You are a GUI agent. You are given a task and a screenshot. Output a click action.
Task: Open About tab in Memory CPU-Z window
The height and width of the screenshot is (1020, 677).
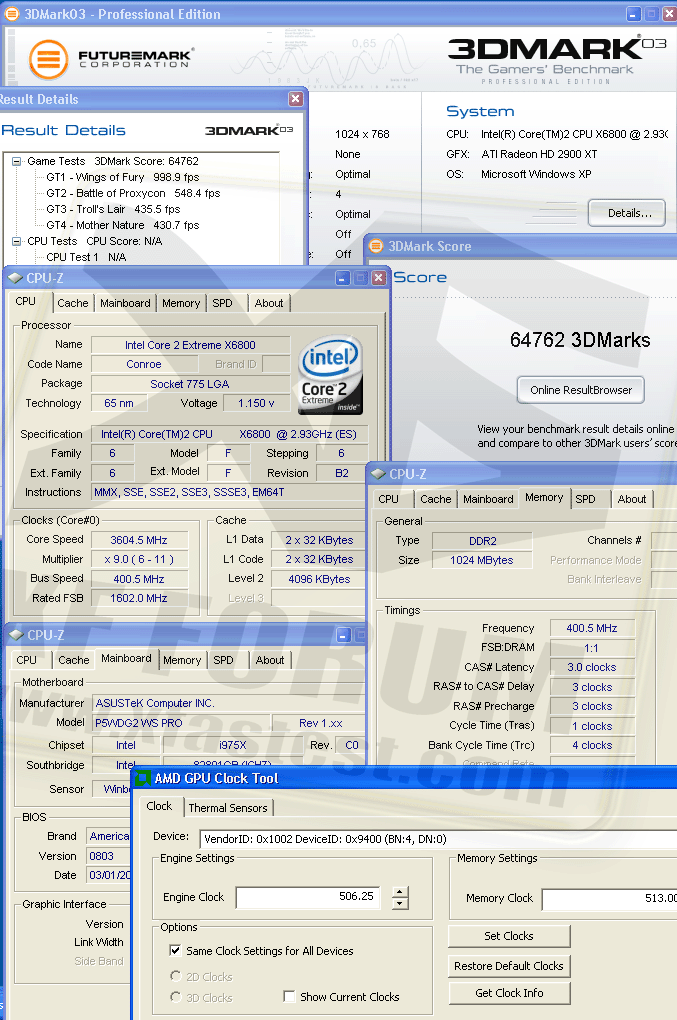coord(631,499)
